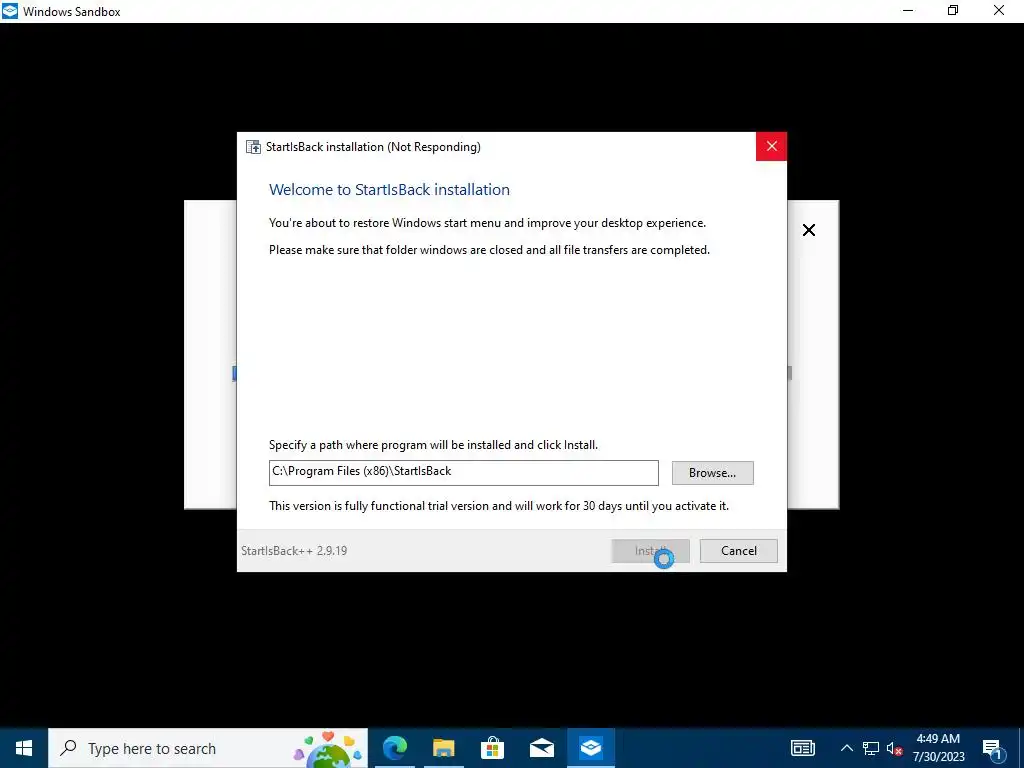Close the background window with black X
Viewport: 1024px width, 768px height.
808,230
